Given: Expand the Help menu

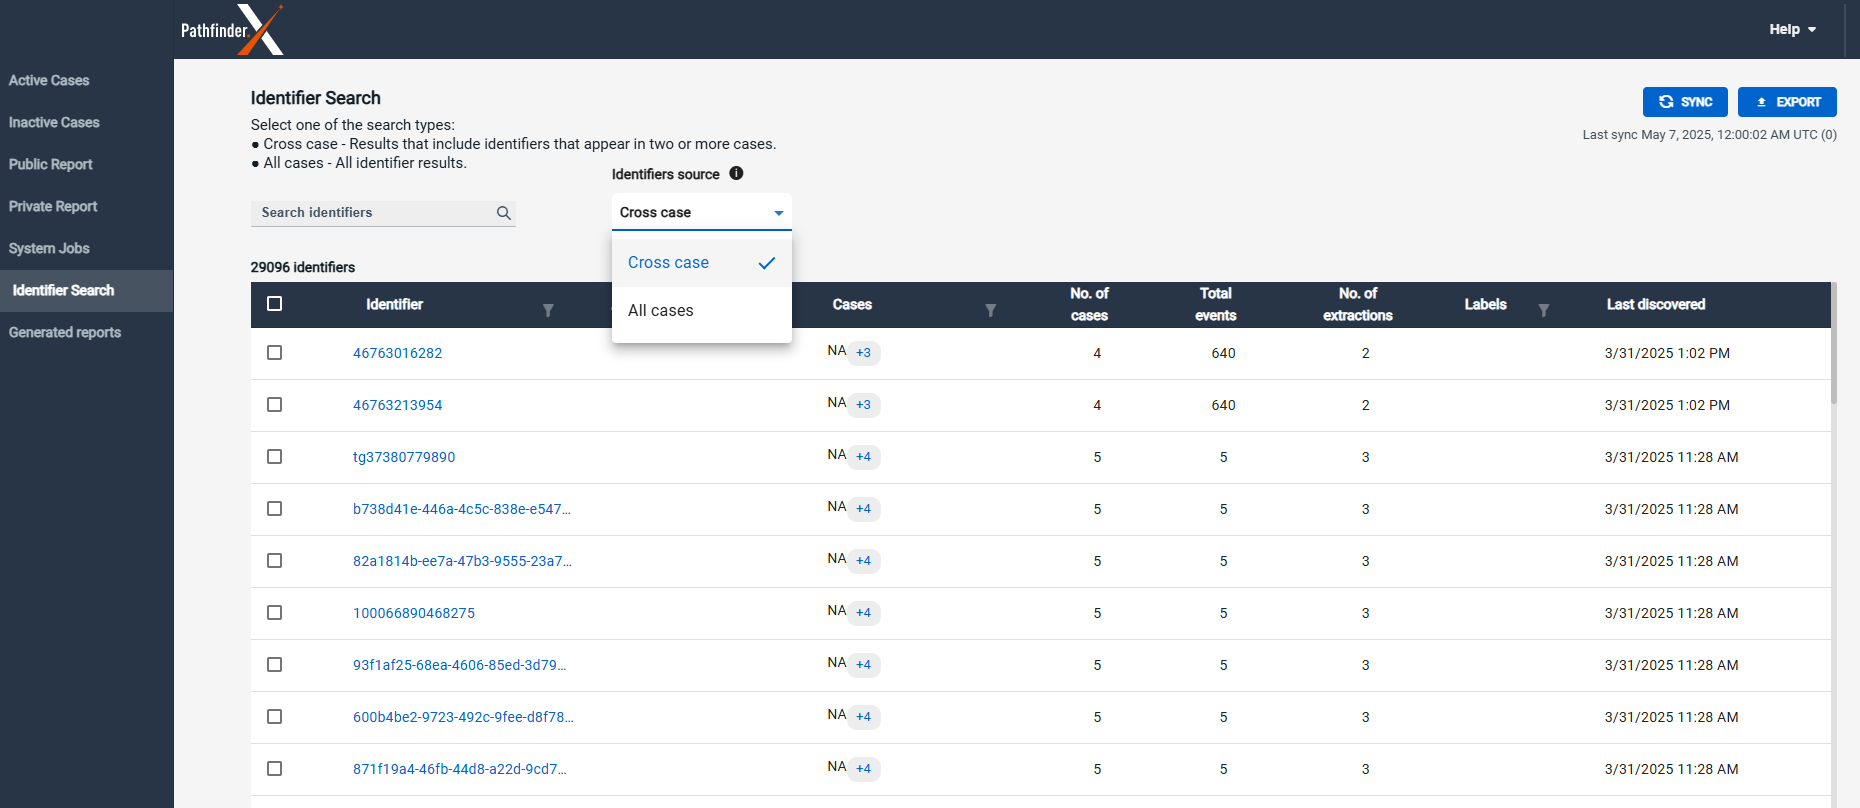Looking at the screenshot, I should 1792,29.
